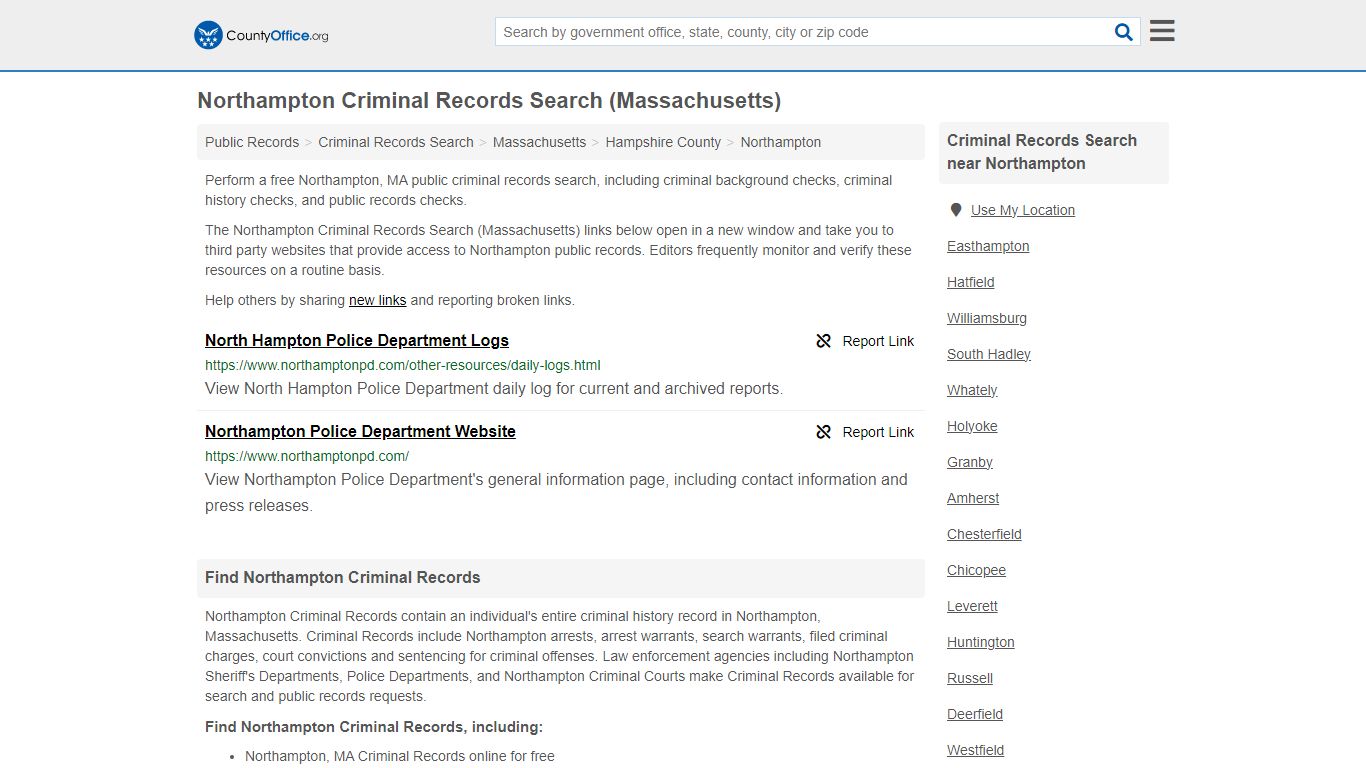Open South Hadley criminal records
The image size is (1366, 768).
(x=989, y=354)
